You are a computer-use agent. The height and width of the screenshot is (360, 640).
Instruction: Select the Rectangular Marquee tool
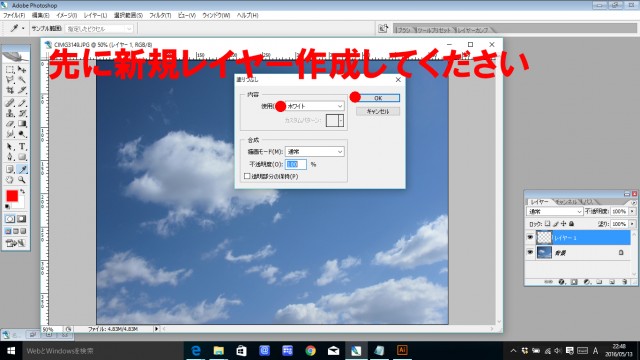point(10,70)
